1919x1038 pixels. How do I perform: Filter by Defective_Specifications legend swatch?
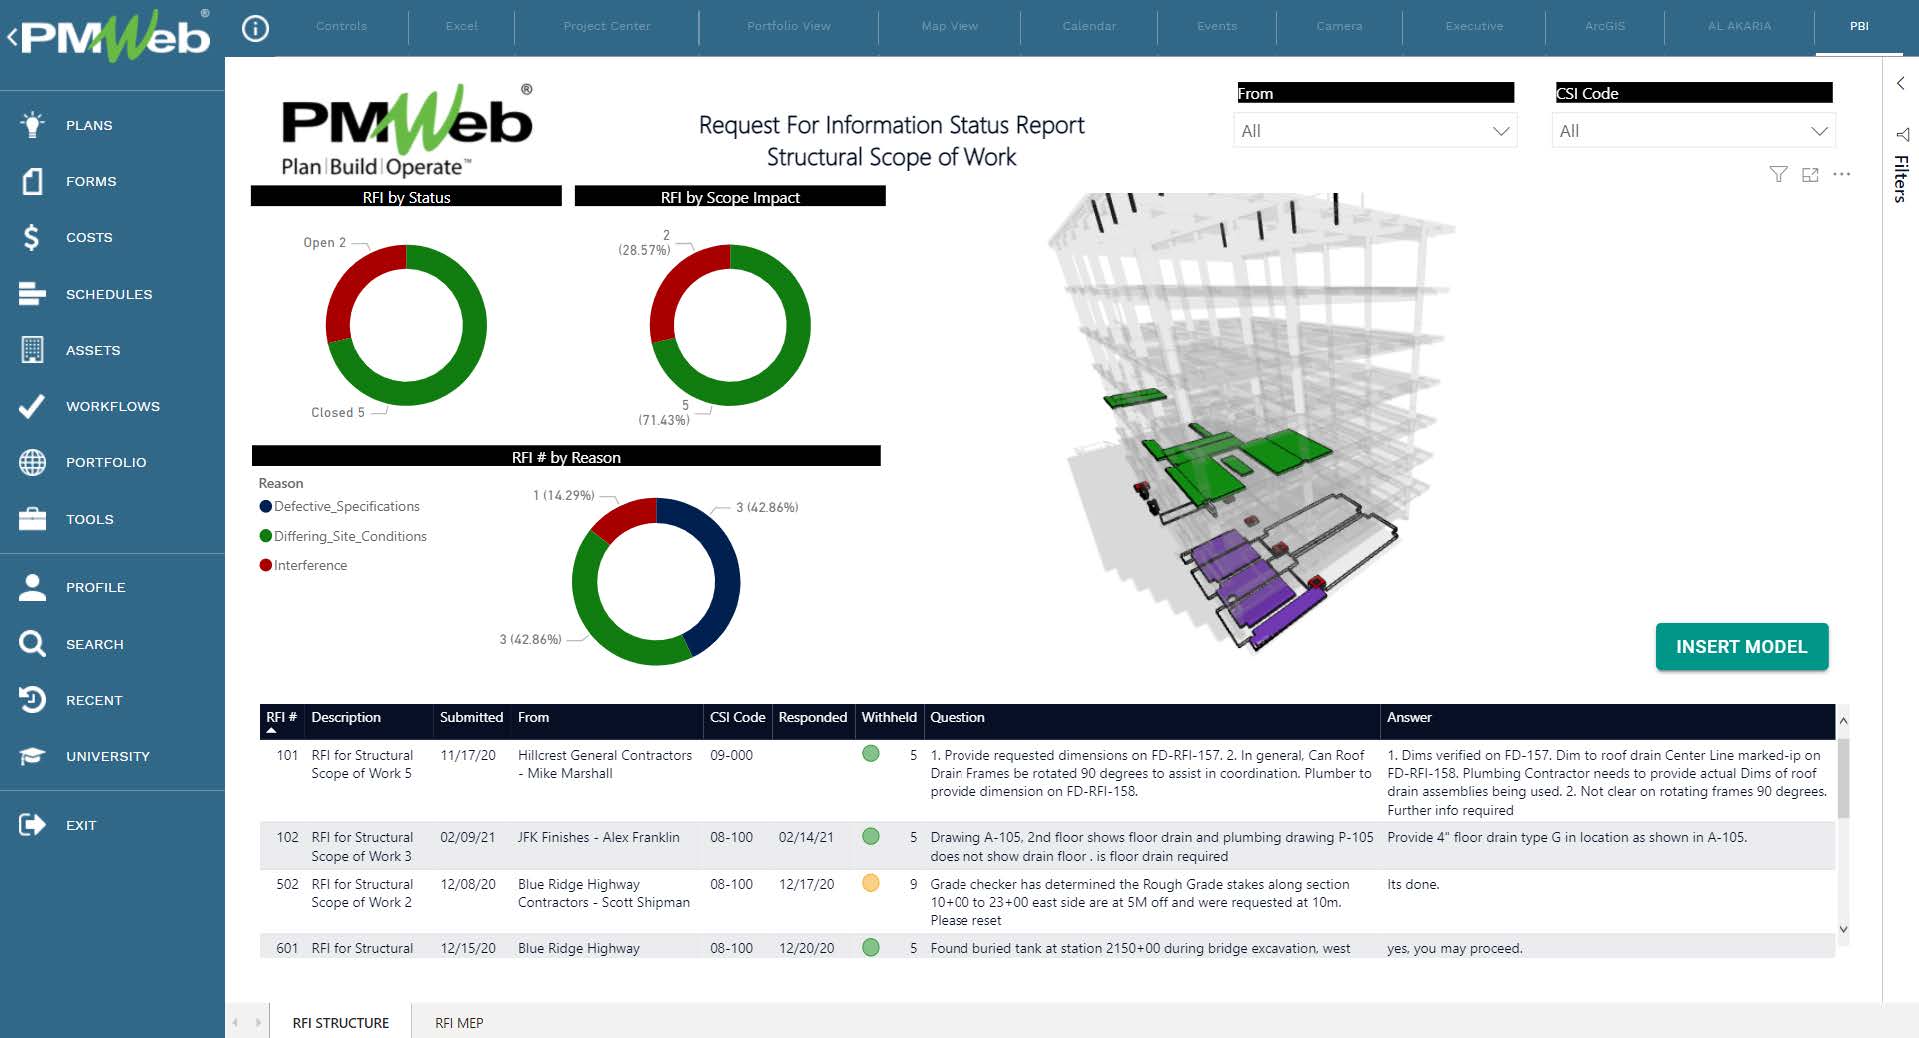pos(266,506)
